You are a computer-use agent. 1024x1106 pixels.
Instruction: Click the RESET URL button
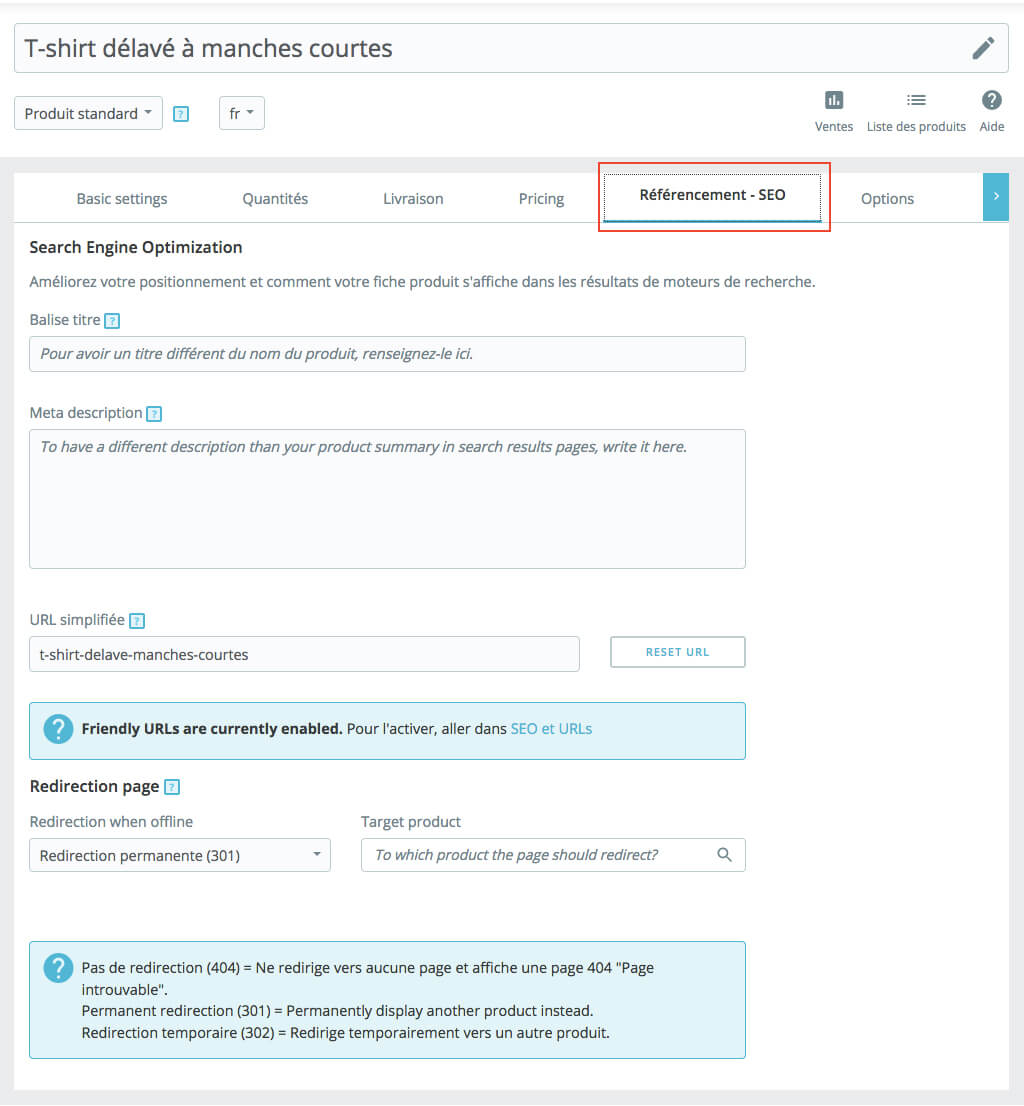click(x=677, y=652)
